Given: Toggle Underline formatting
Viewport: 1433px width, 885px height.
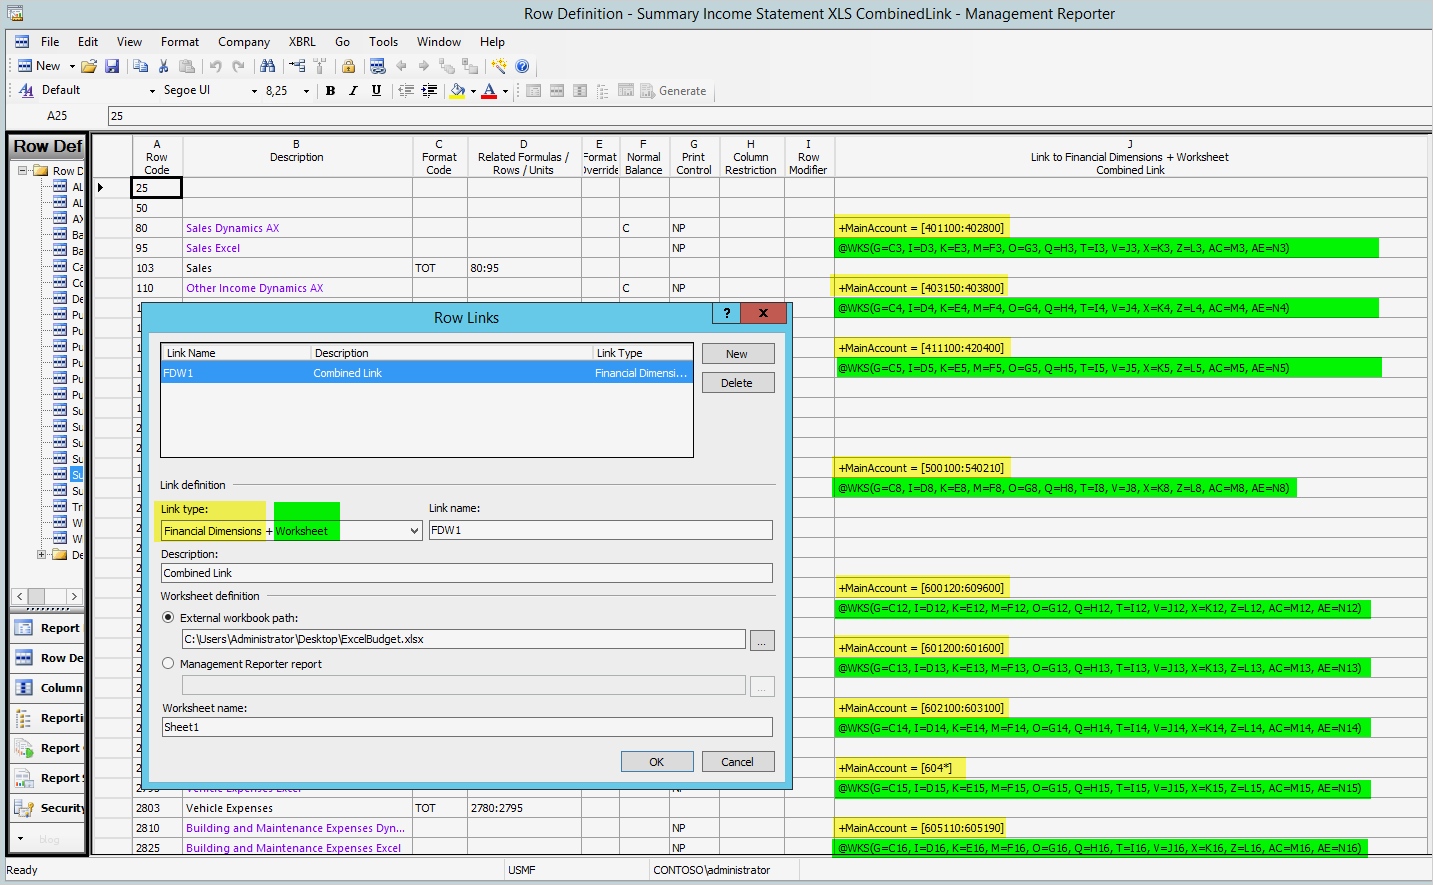Looking at the screenshot, I should point(376,91).
